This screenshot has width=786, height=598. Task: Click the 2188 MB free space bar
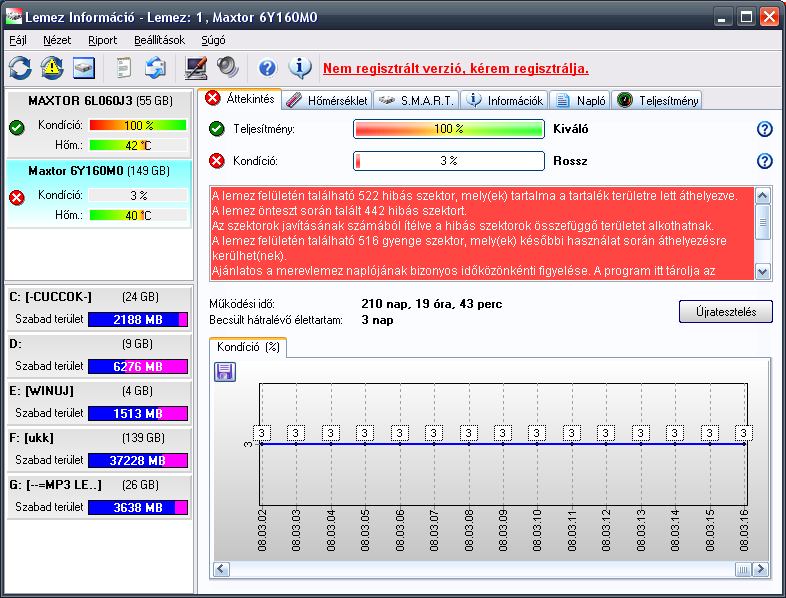pyautogui.click(x=138, y=319)
